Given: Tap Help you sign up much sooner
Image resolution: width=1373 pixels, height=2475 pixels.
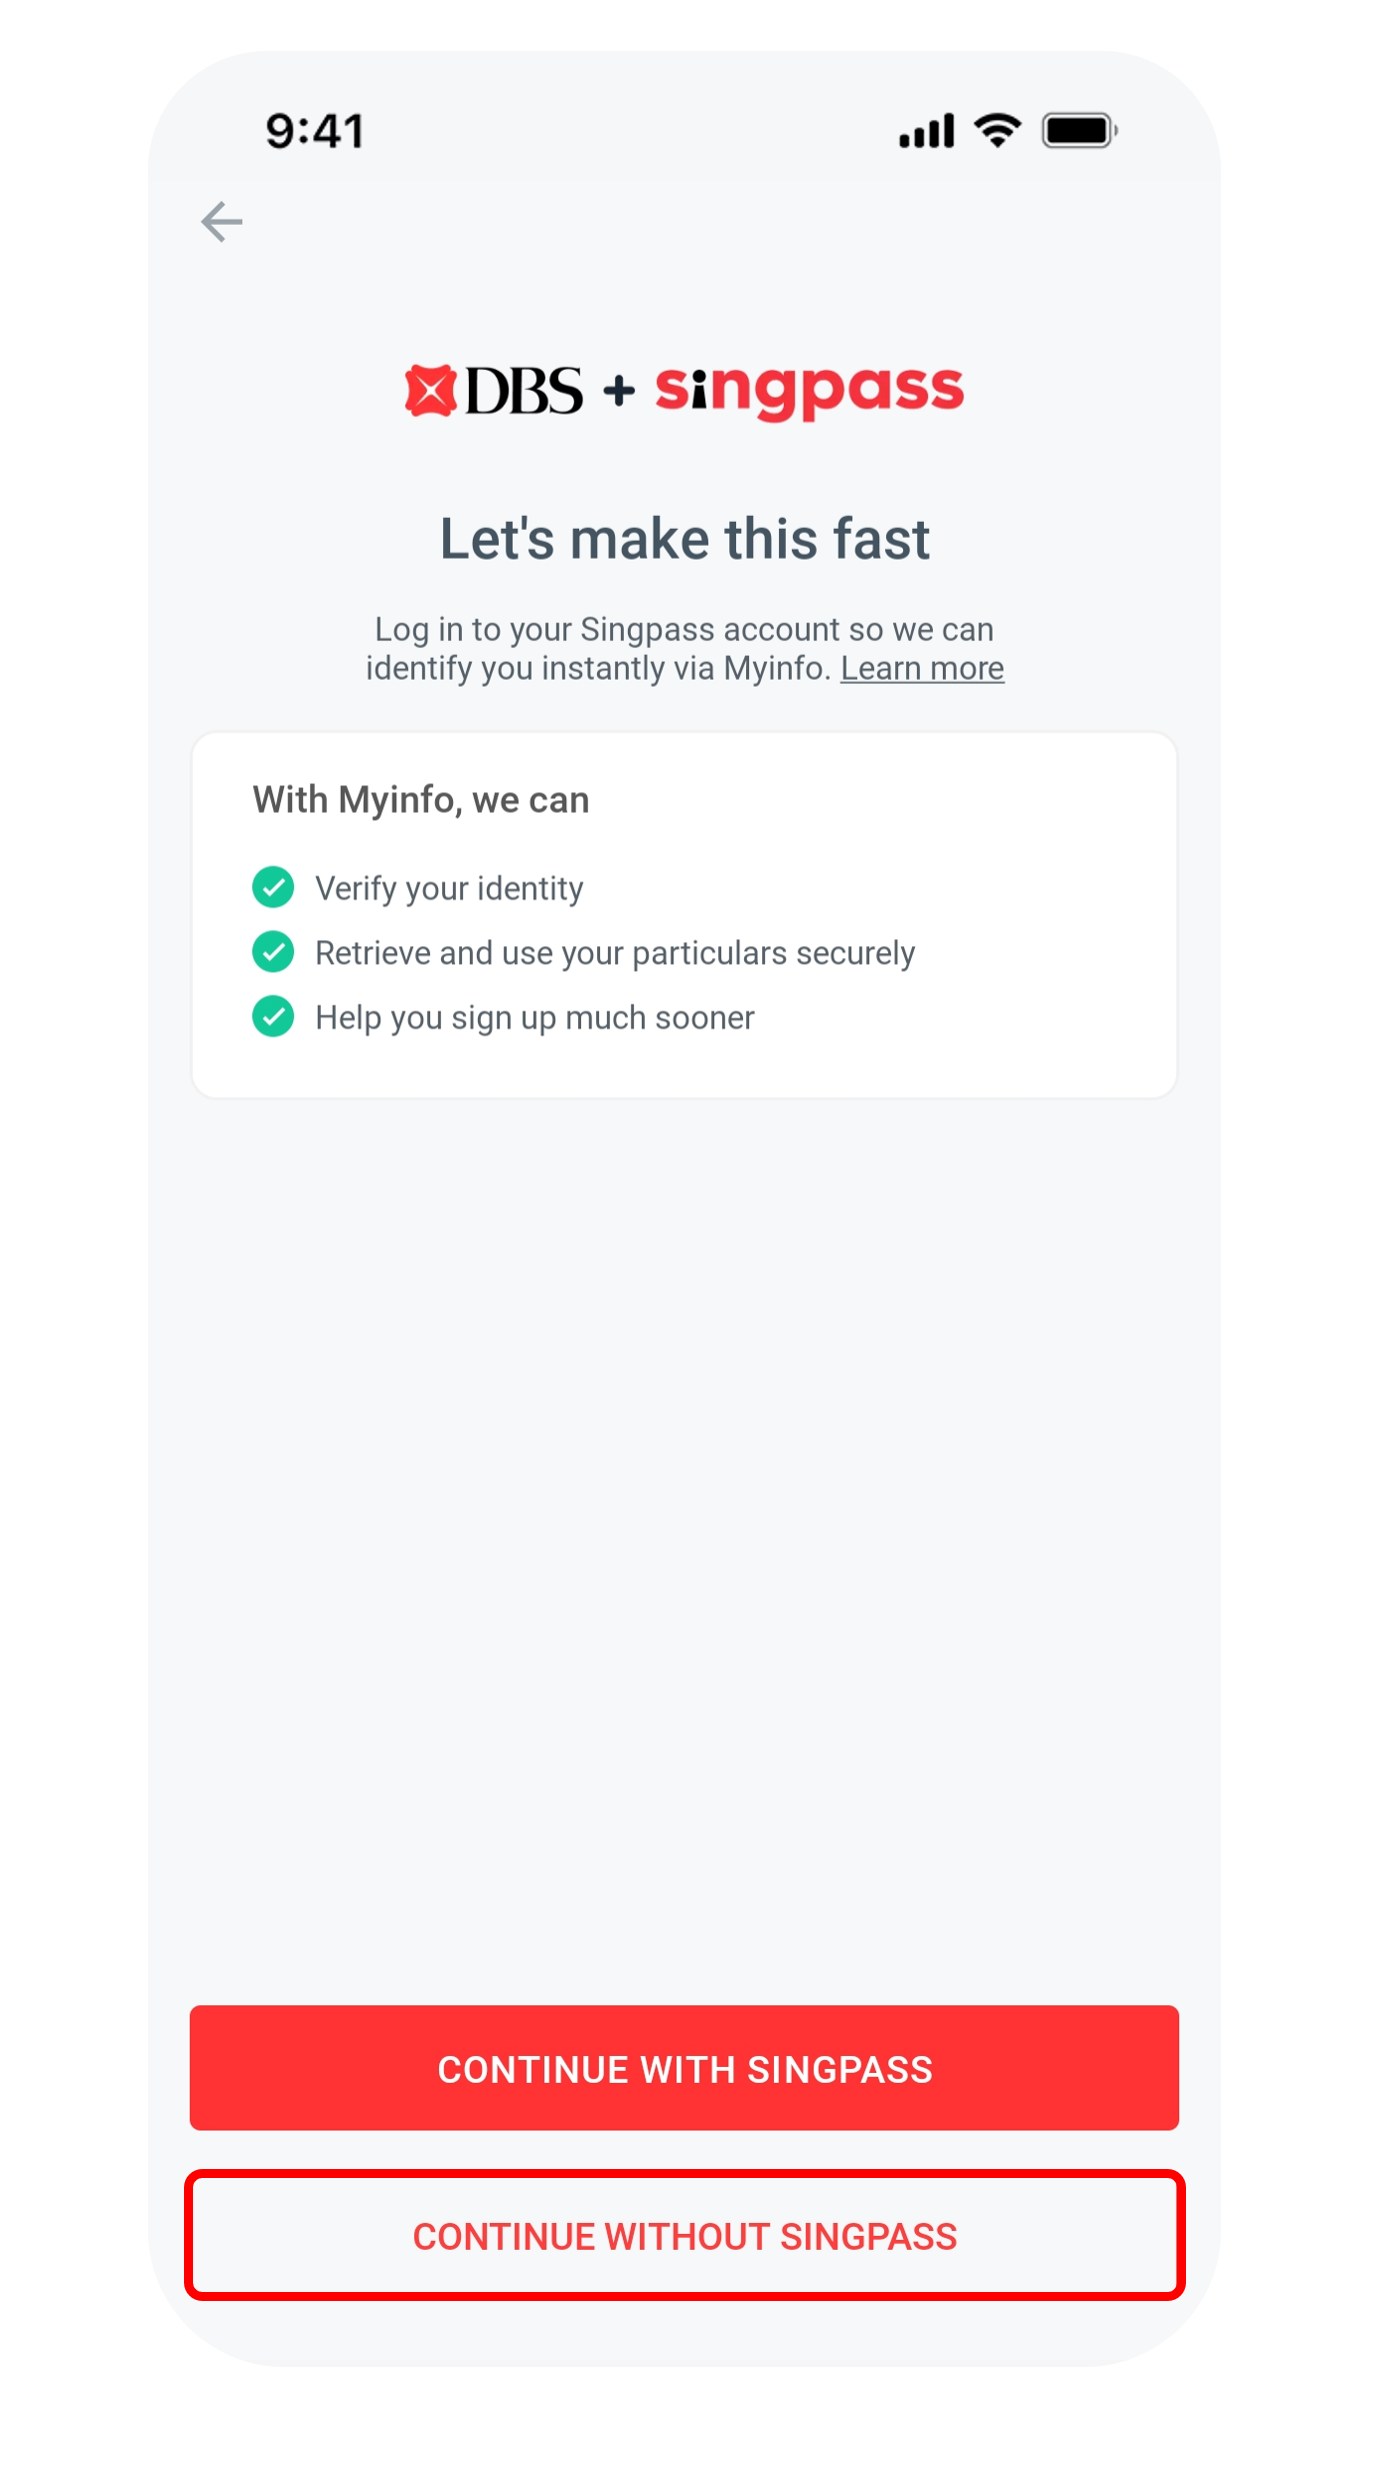Looking at the screenshot, I should click(x=535, y=1017).
